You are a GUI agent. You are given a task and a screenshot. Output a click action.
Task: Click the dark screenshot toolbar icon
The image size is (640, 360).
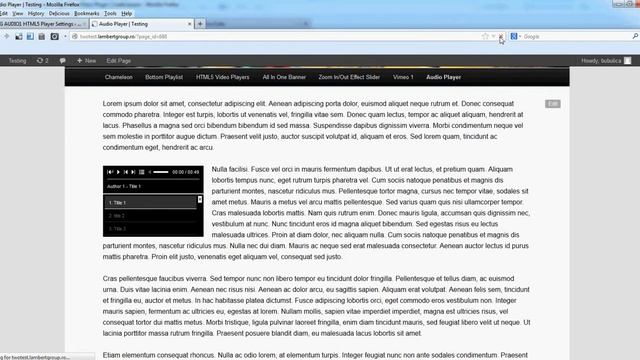click(x=54, y=36)
